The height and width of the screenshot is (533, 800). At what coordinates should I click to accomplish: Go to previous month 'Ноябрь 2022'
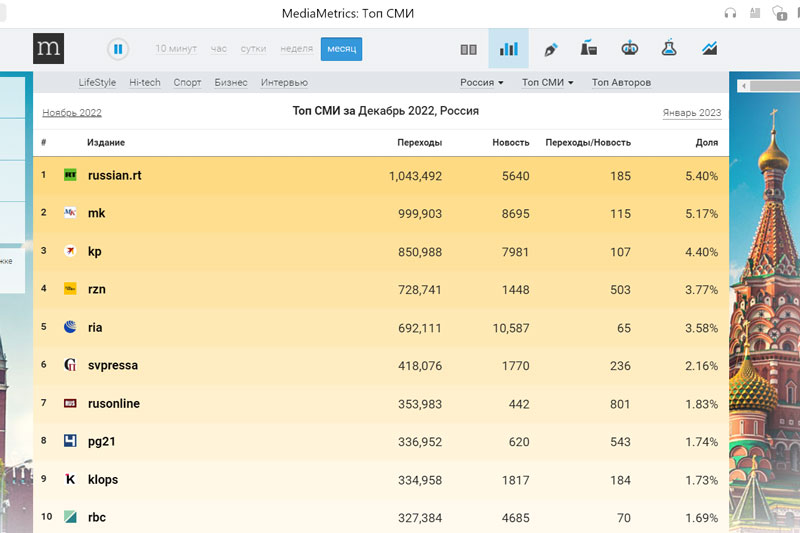72,113
